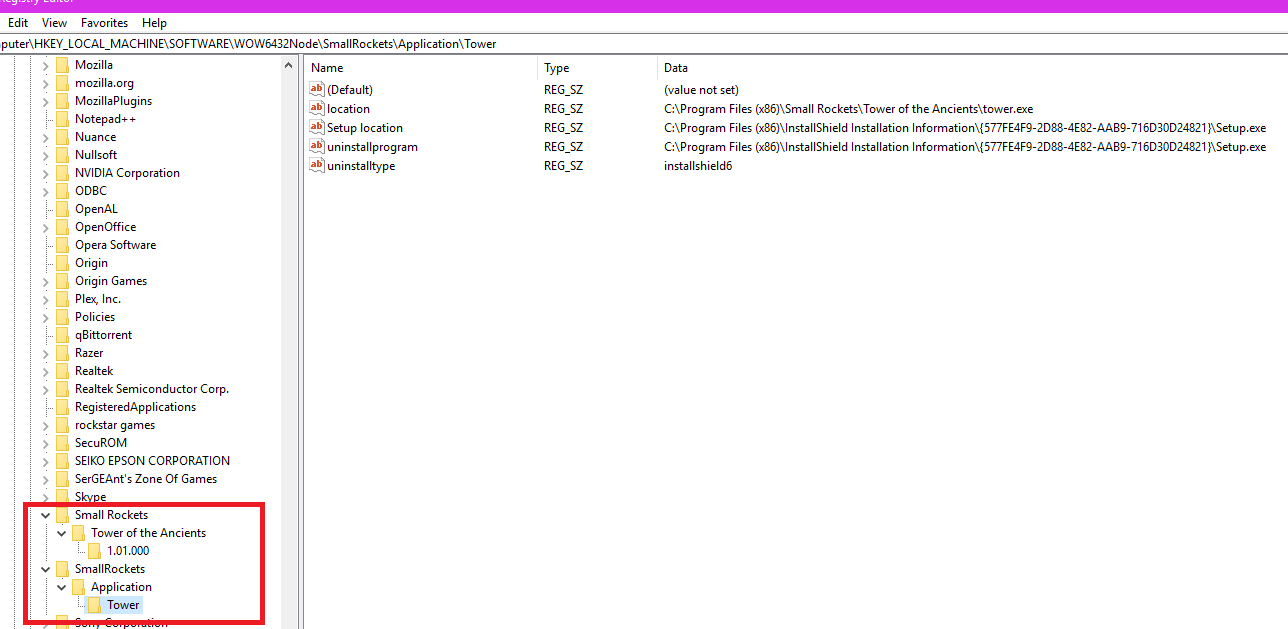Screen dimensions: 1288x629
Task: Click the NVIDIA Corporation folder icon
Action: 62,173
